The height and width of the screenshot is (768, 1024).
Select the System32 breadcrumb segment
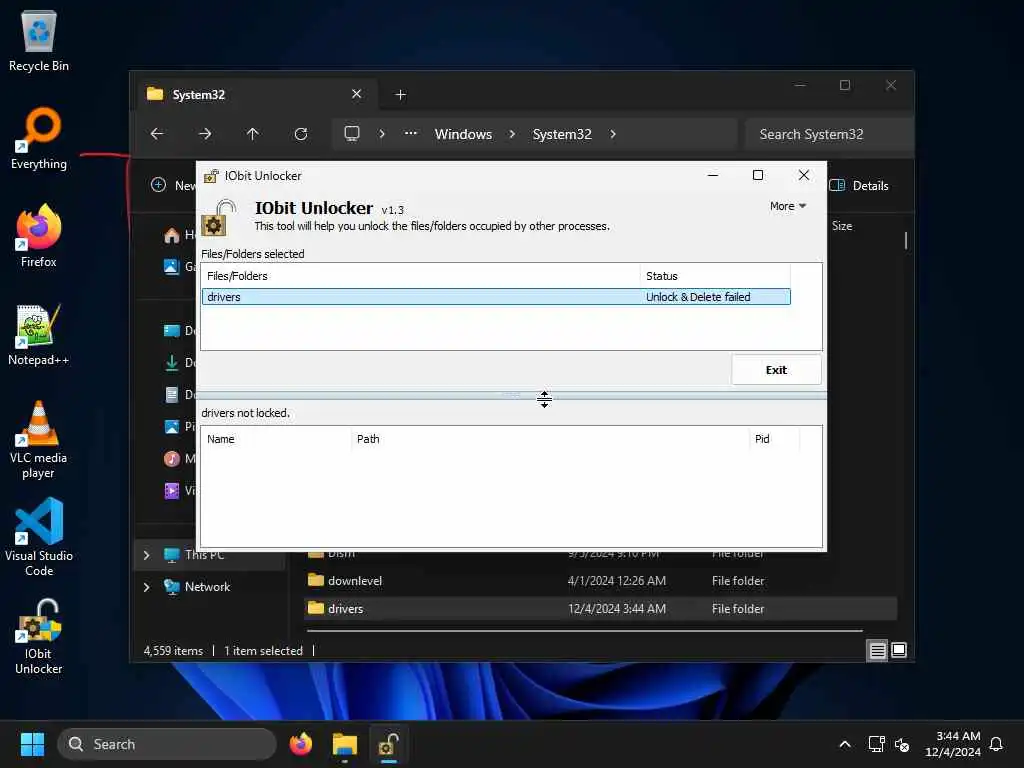pyautogui.click(x=562, y=134)
